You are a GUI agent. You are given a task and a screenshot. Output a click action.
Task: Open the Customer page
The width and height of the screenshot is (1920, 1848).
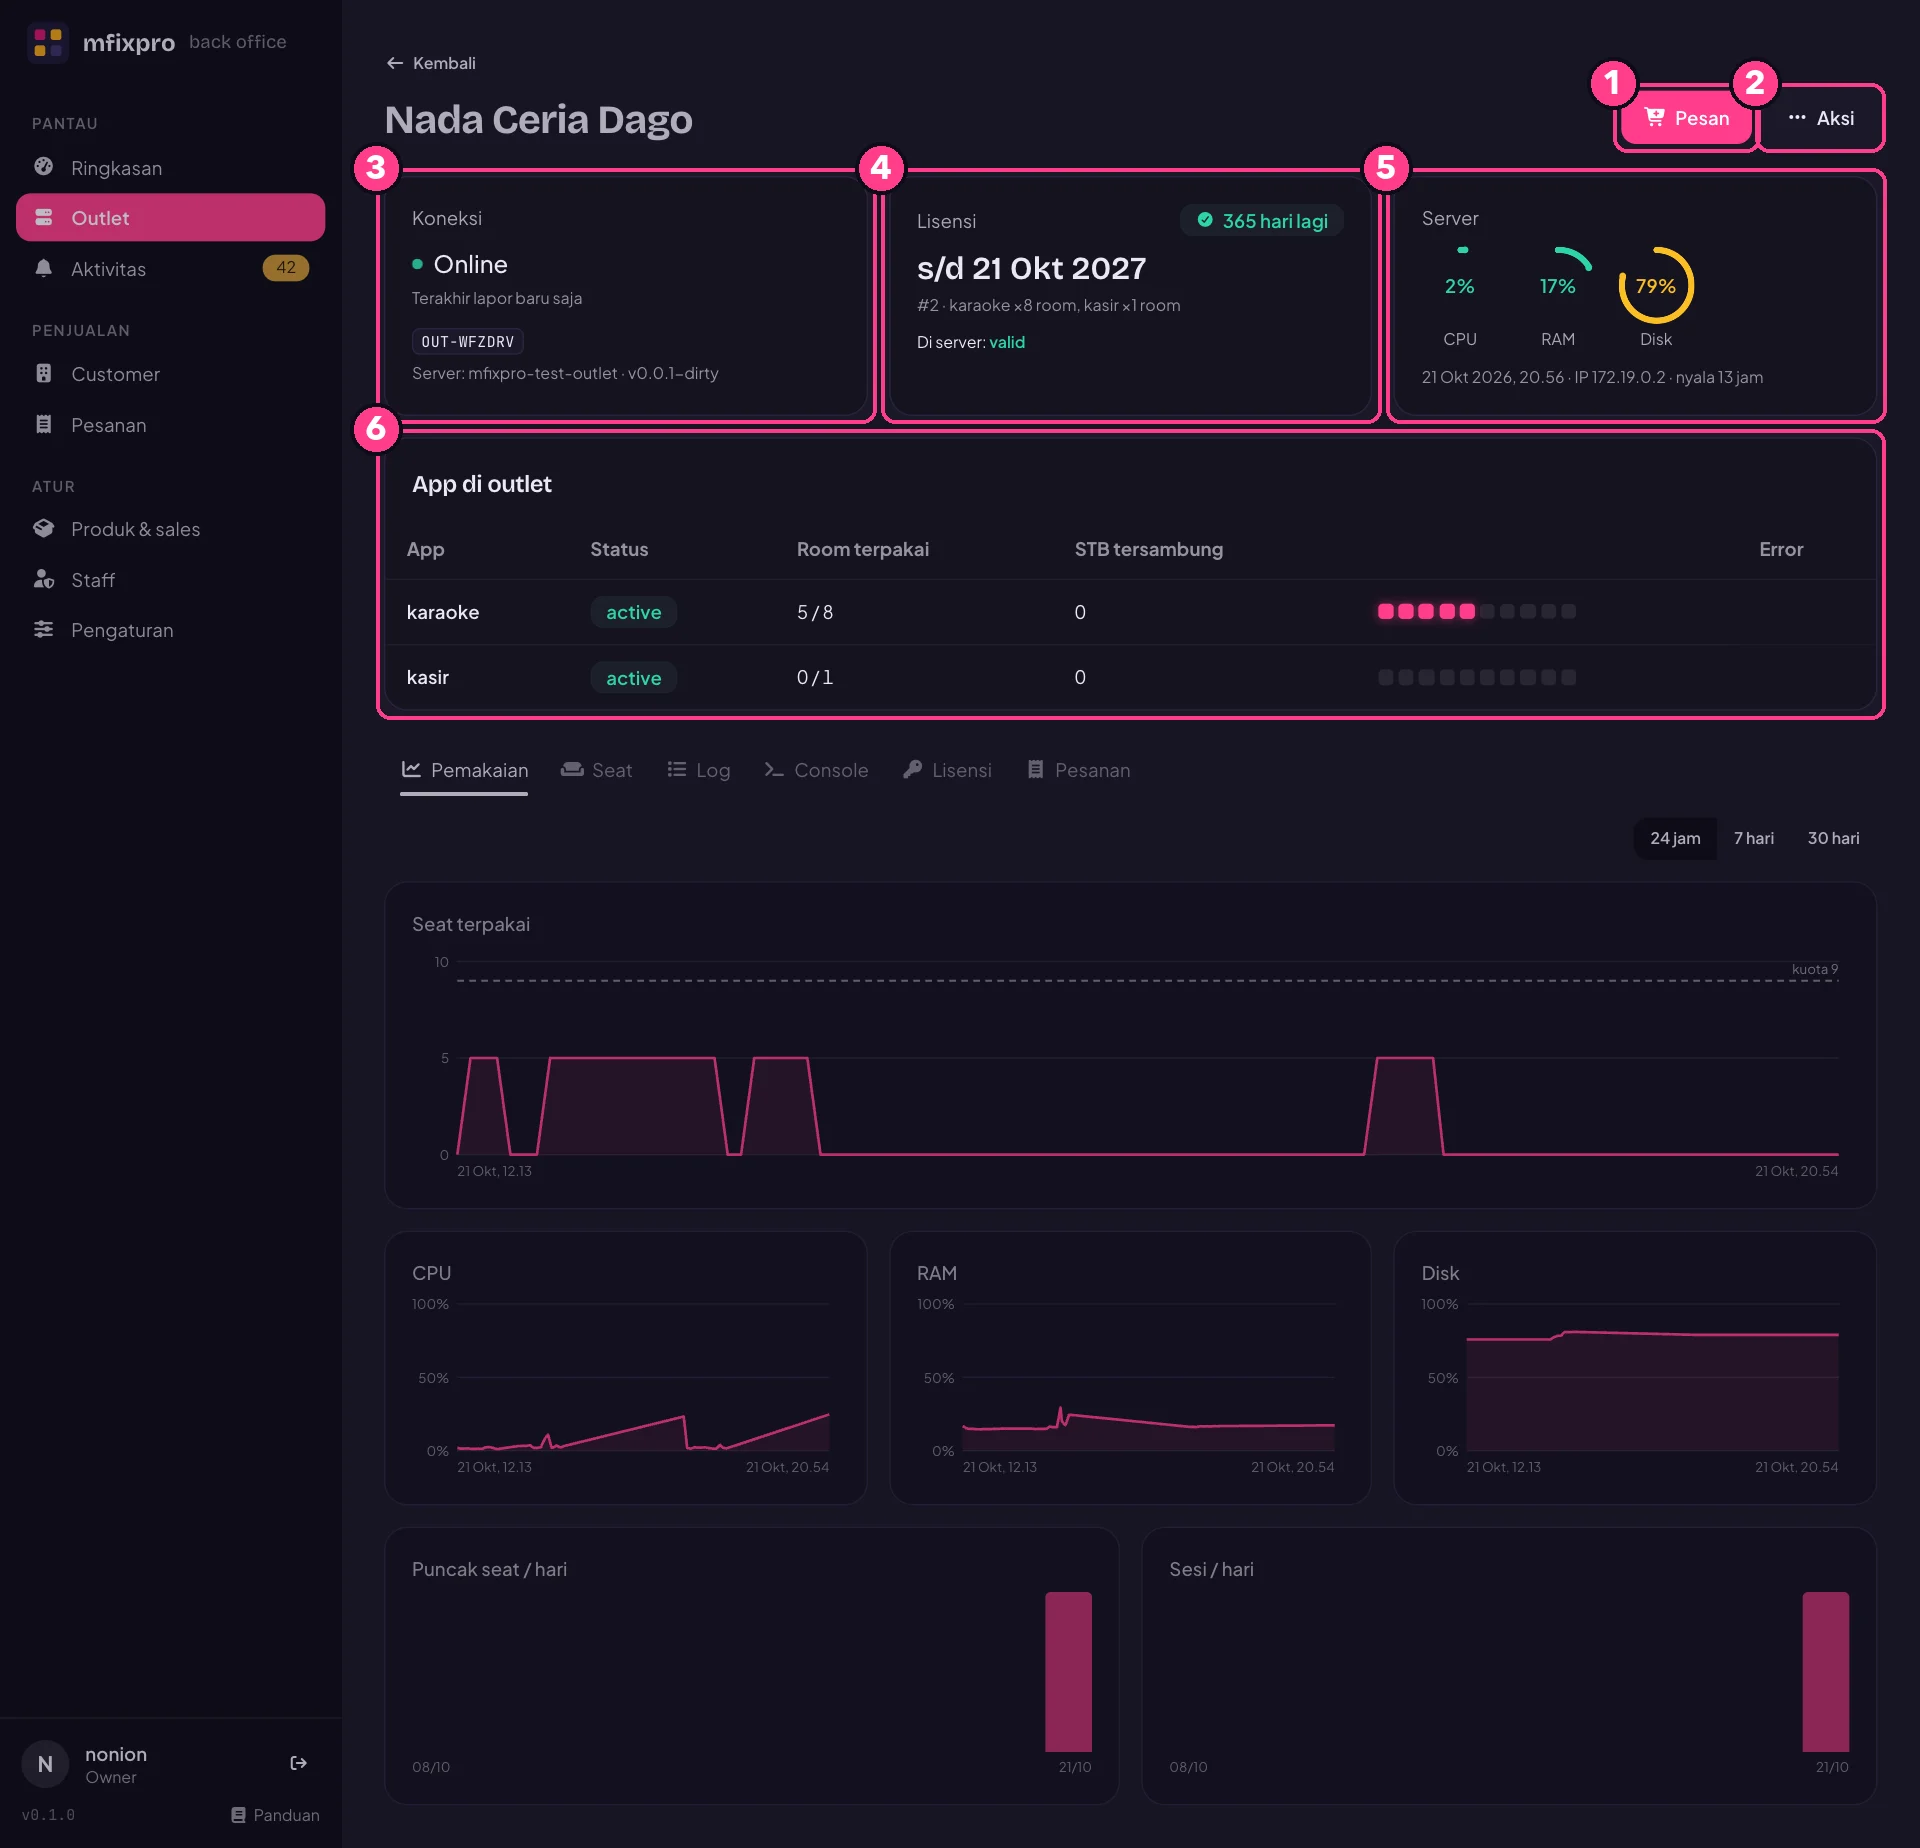pos(170,374)
